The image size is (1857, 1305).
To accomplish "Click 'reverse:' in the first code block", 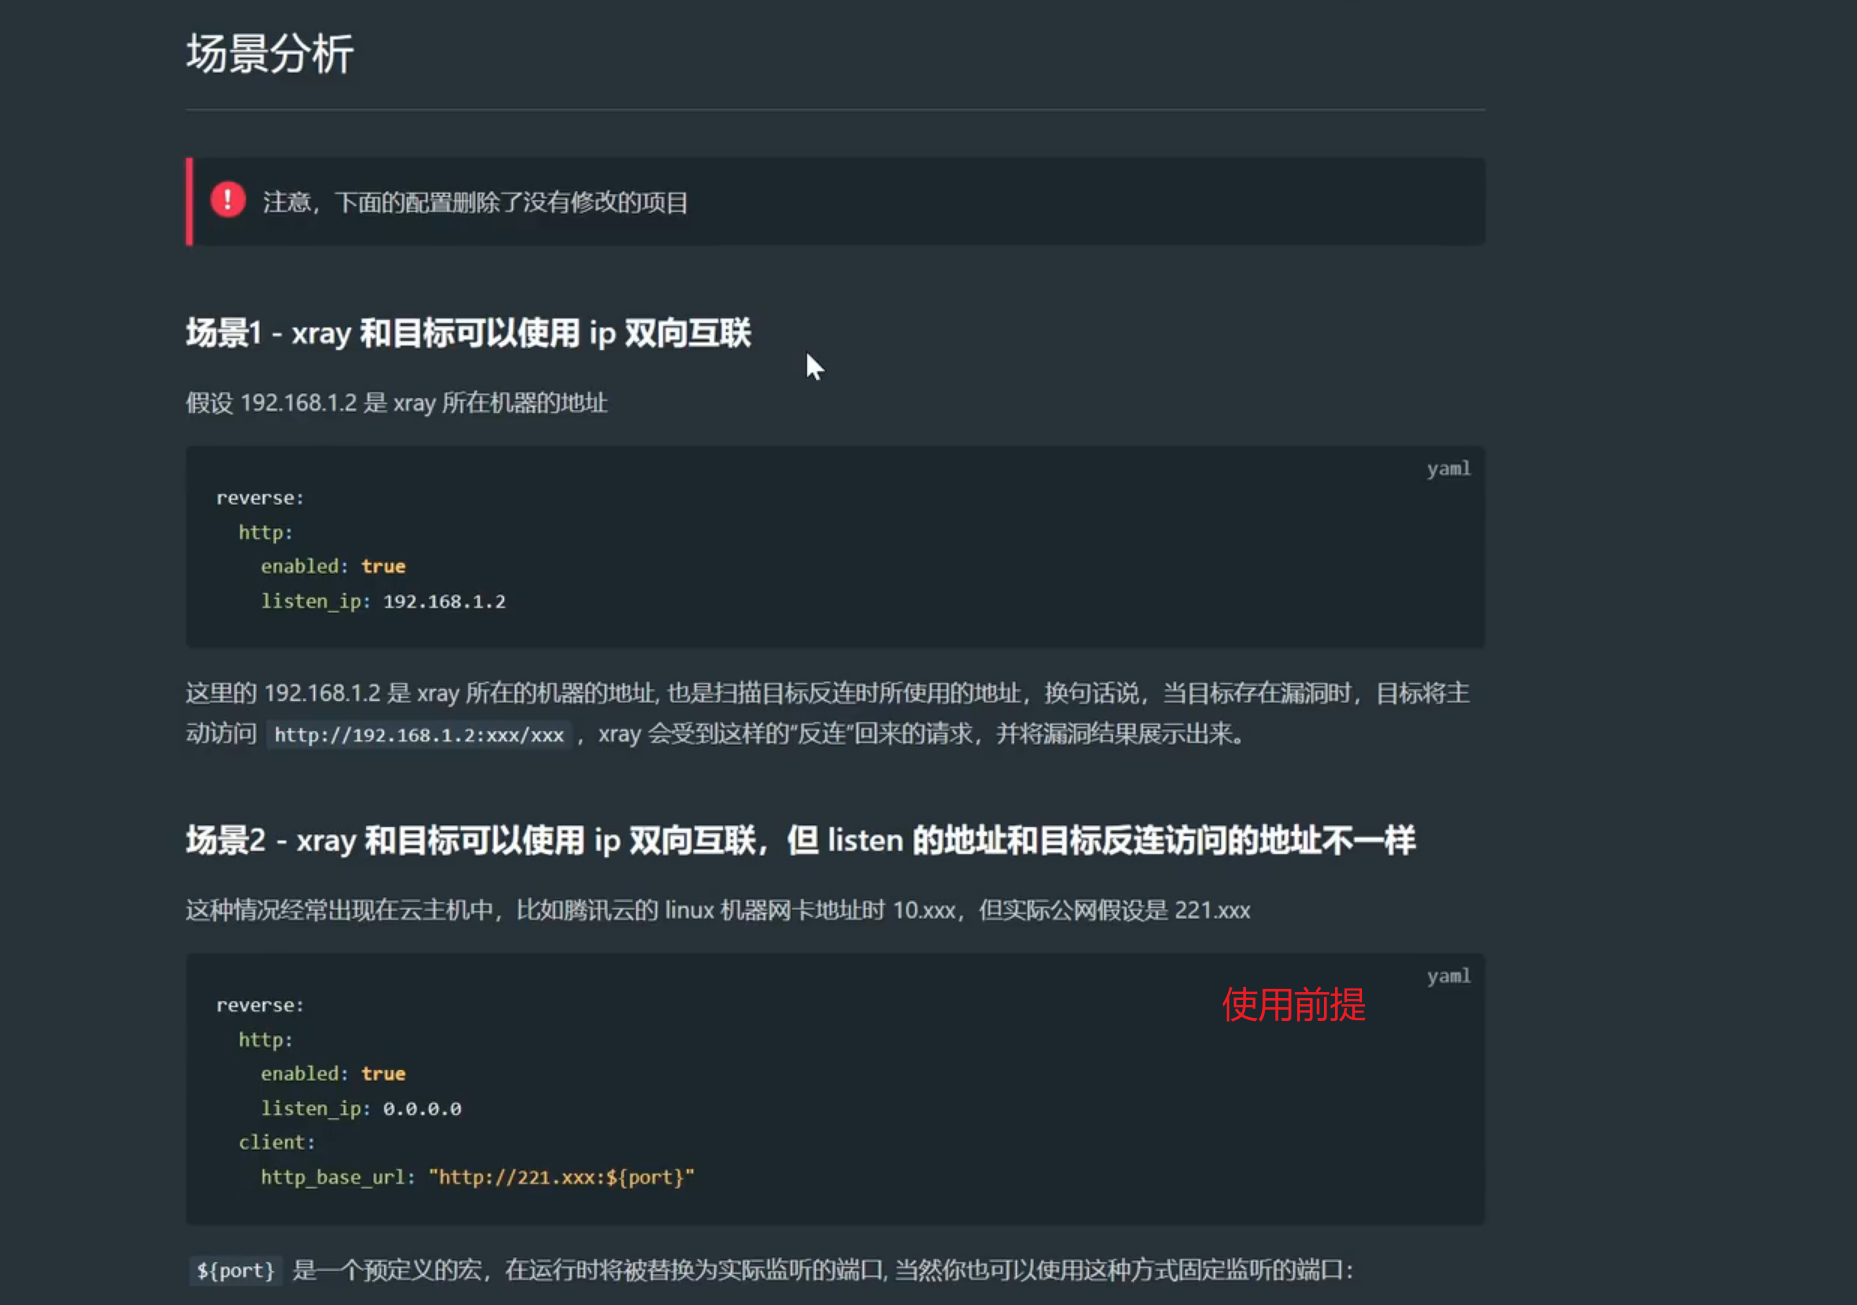I will [259, 498].
